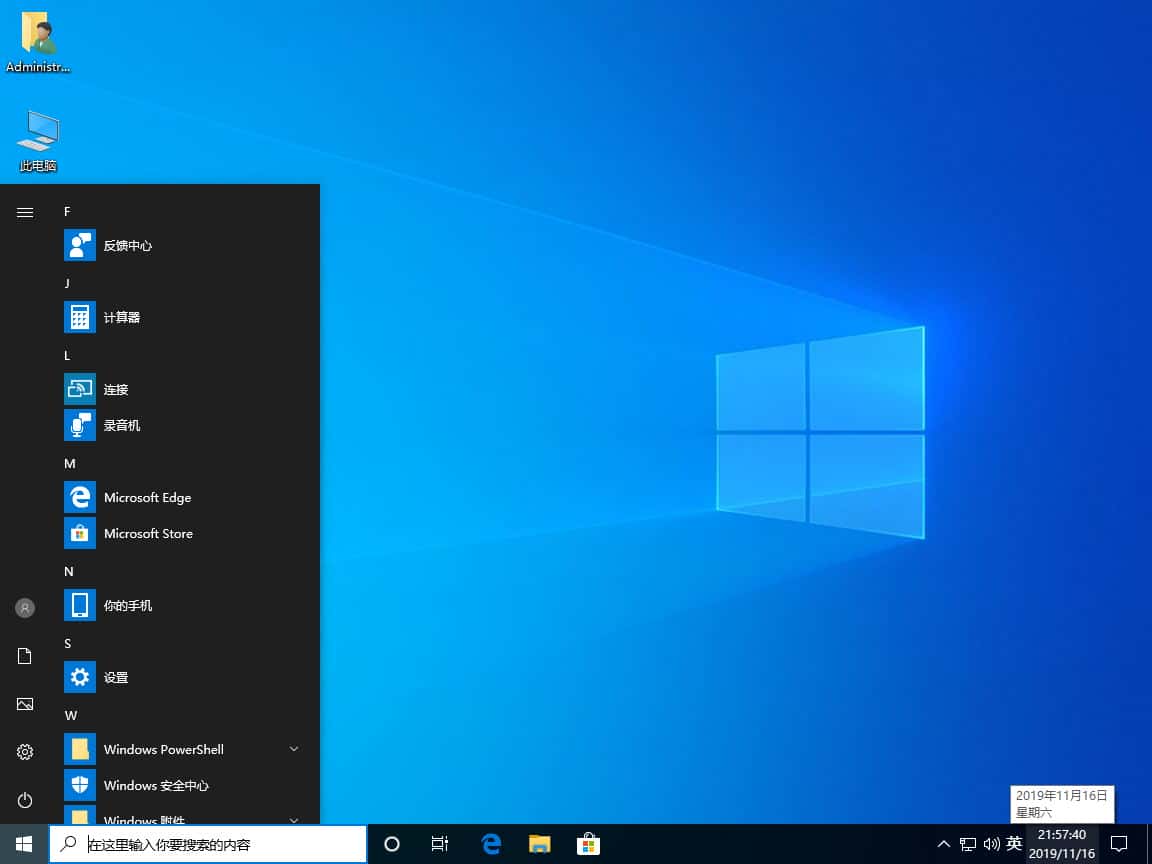This screenshot has height=864, width=1152.
Task: Click the Power icon in Start sidebar
Action: (25, 800)
